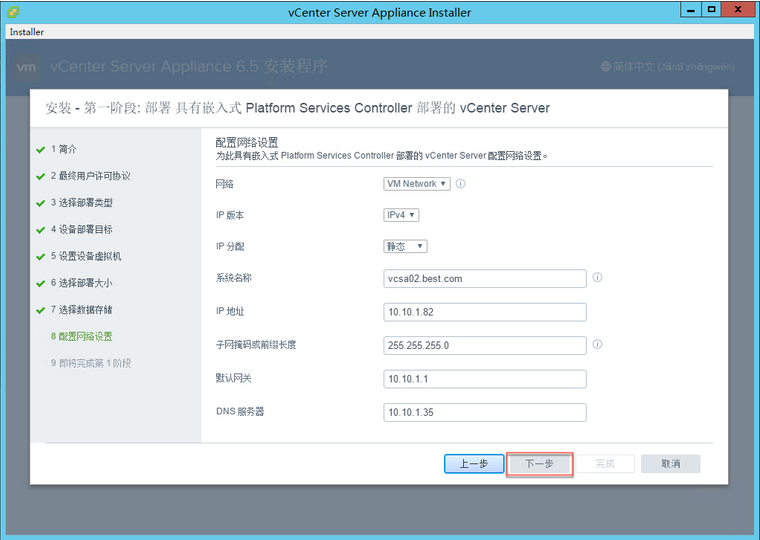The image size is (760, 540).
Task: Click the system name field vcsa02.best.com
Action: pos(485,279)
